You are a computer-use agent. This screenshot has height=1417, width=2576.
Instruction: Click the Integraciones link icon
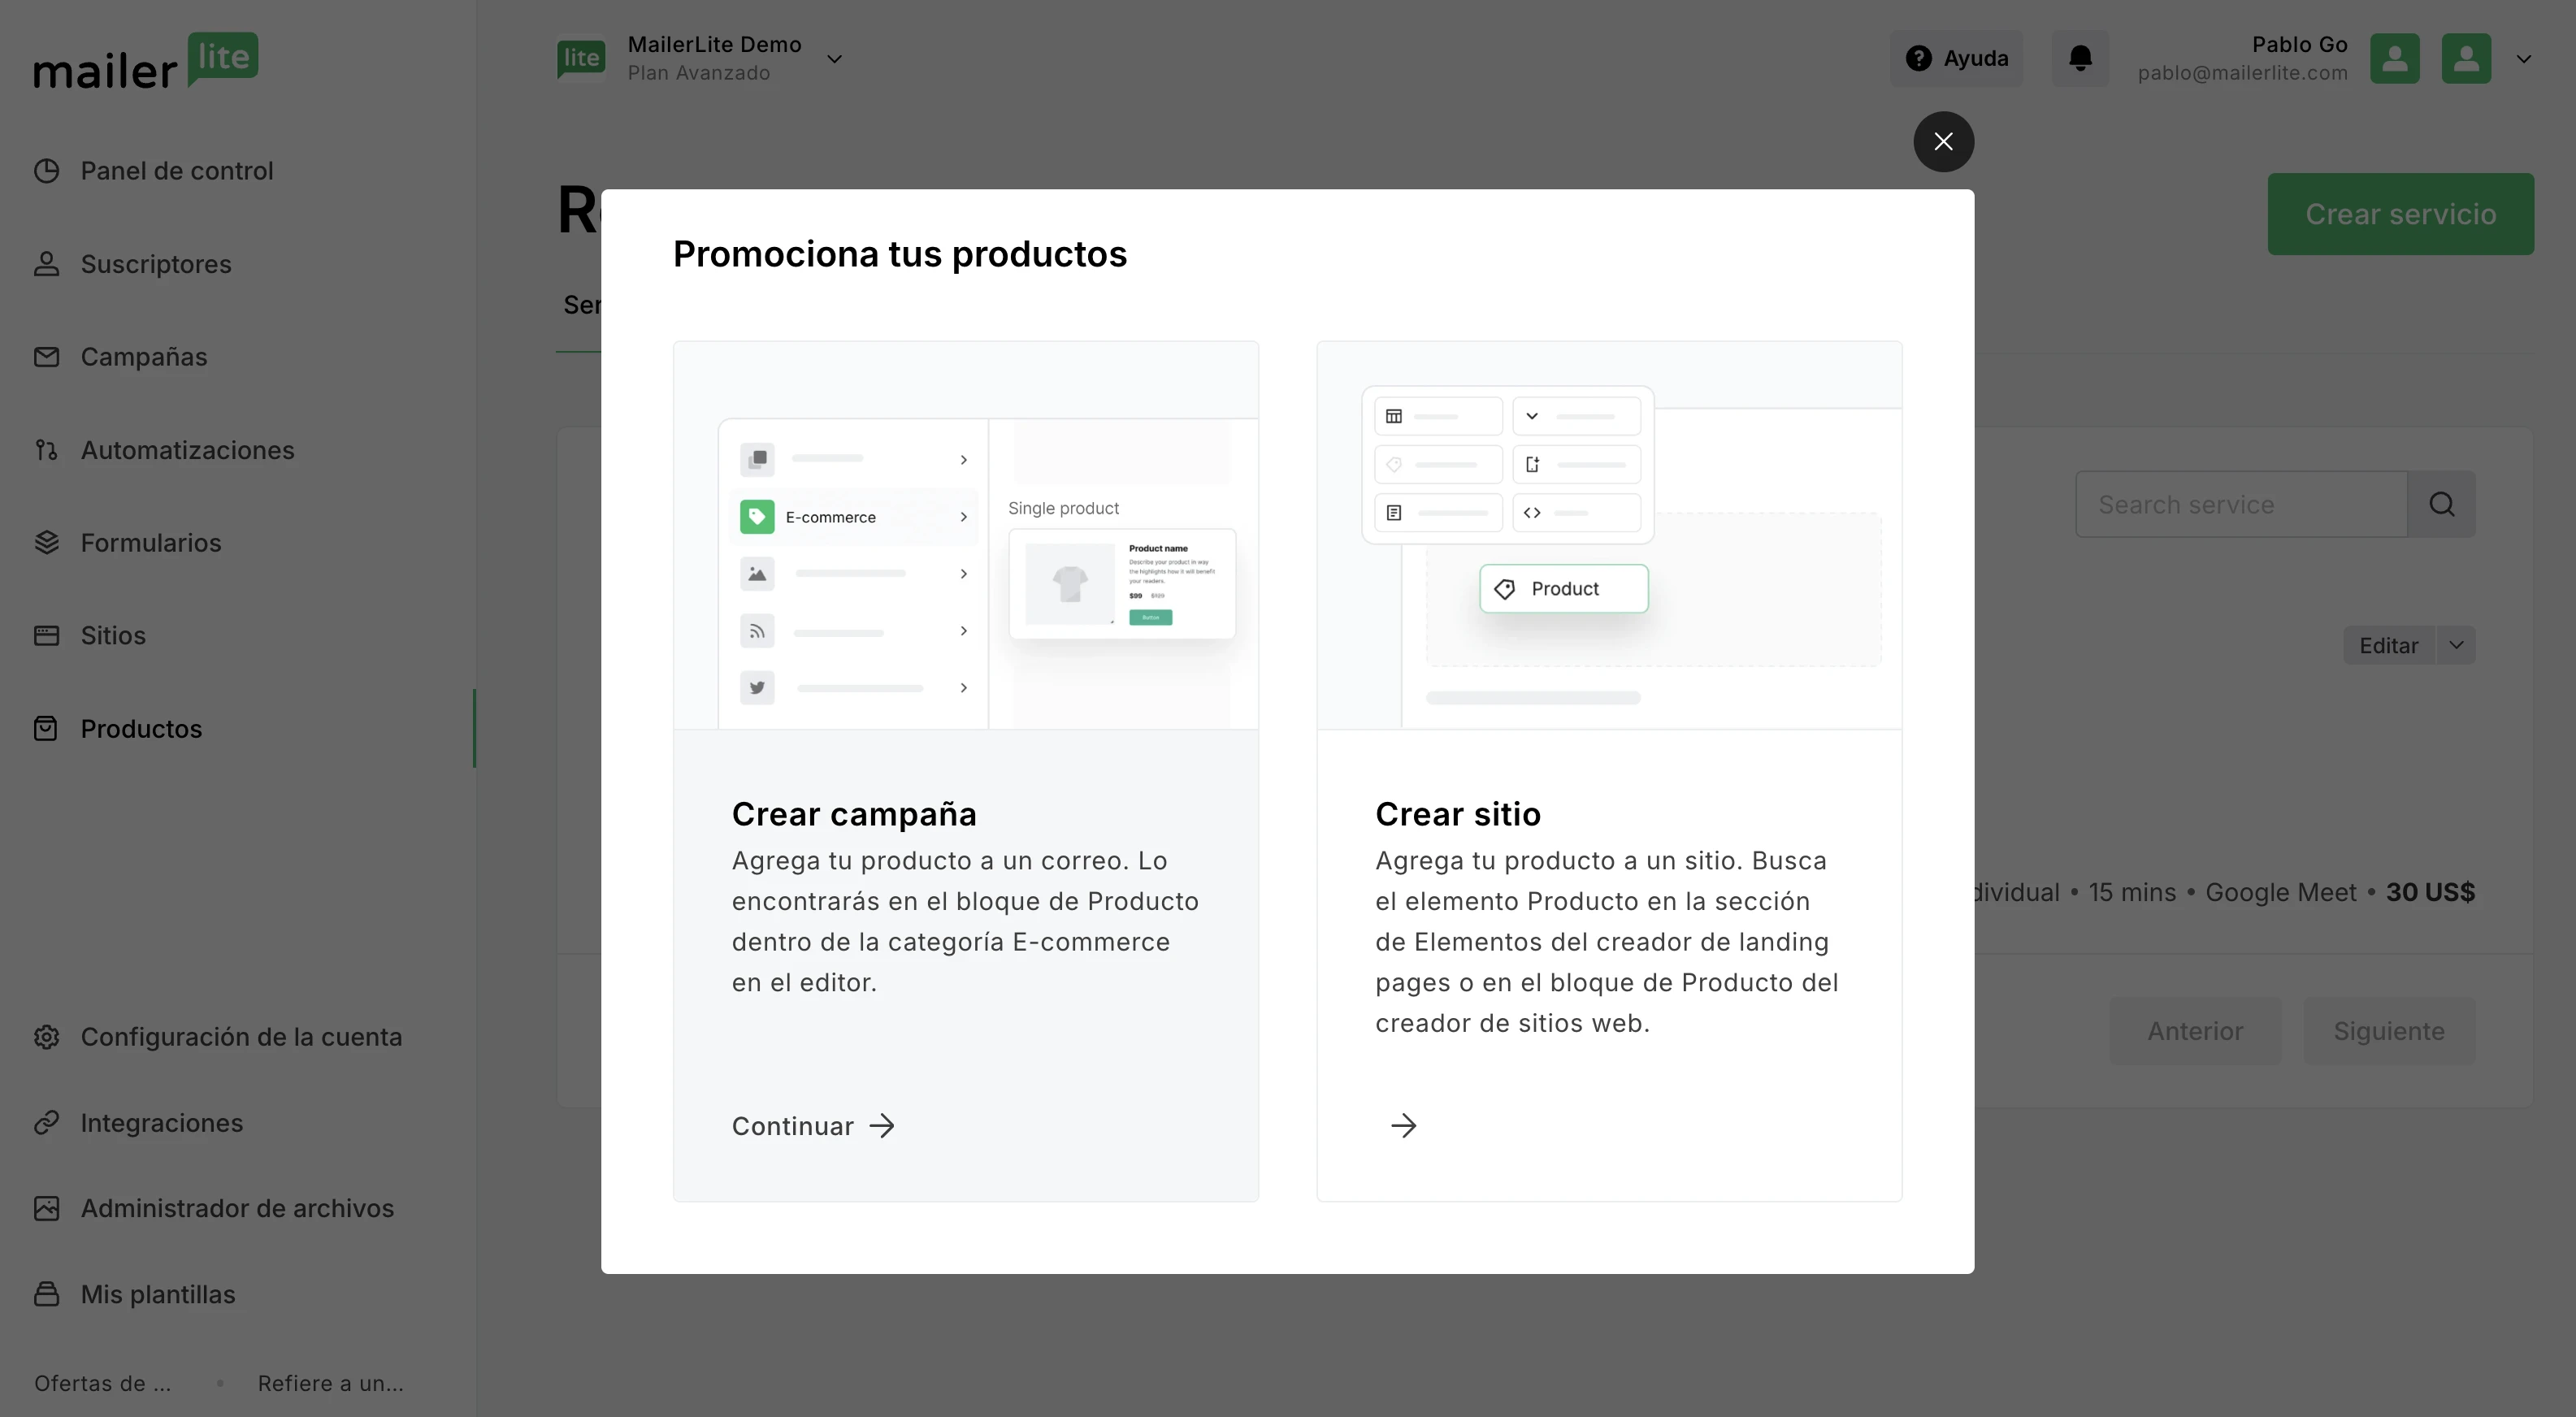click(46, 1123)
